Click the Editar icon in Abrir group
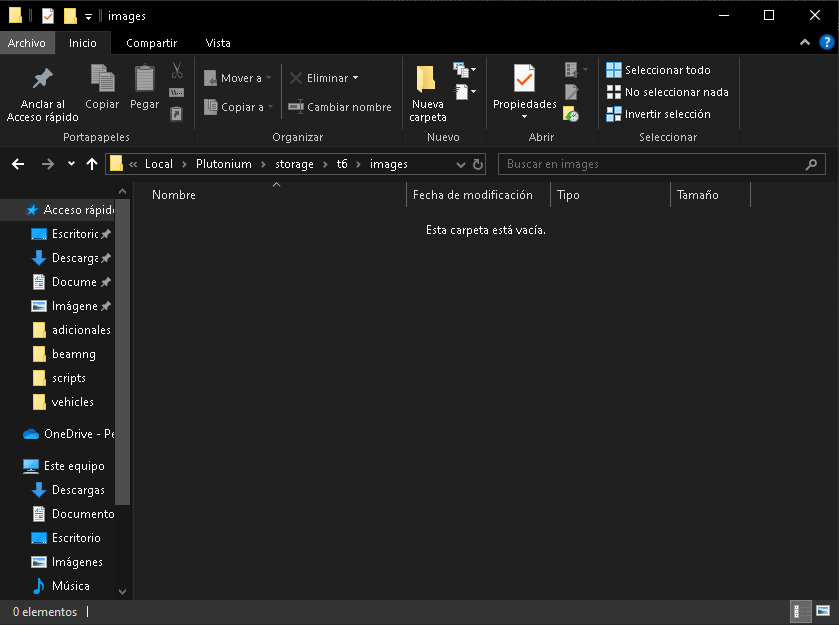 click(571, 92)
